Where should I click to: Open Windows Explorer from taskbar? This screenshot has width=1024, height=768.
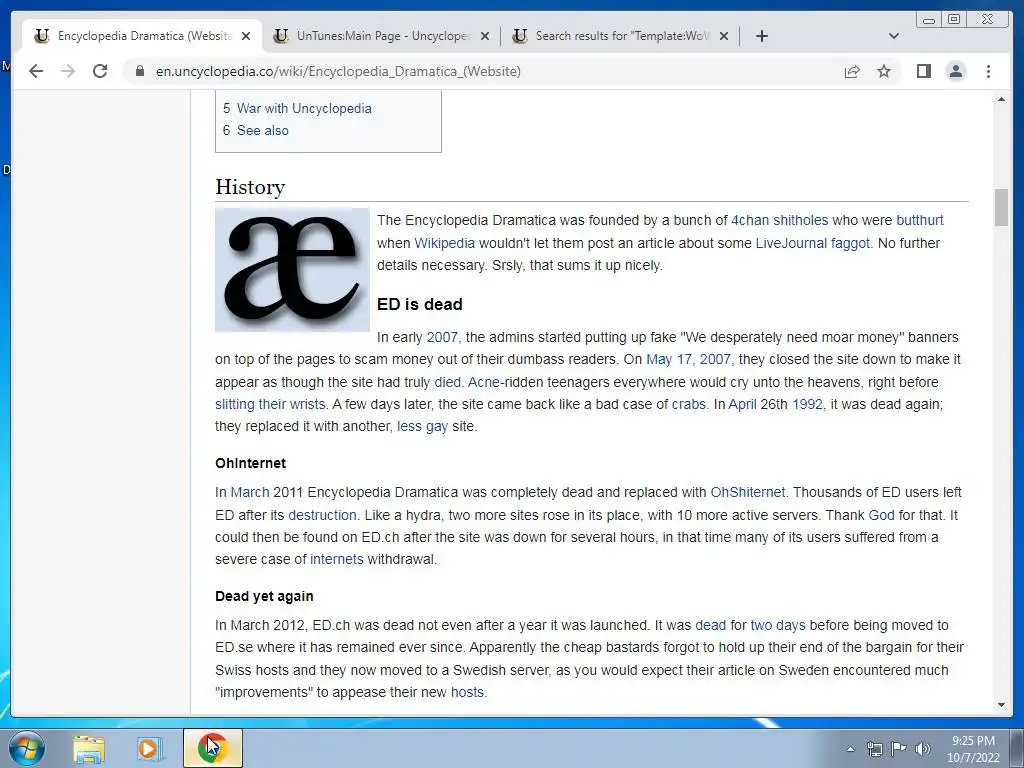89,748
